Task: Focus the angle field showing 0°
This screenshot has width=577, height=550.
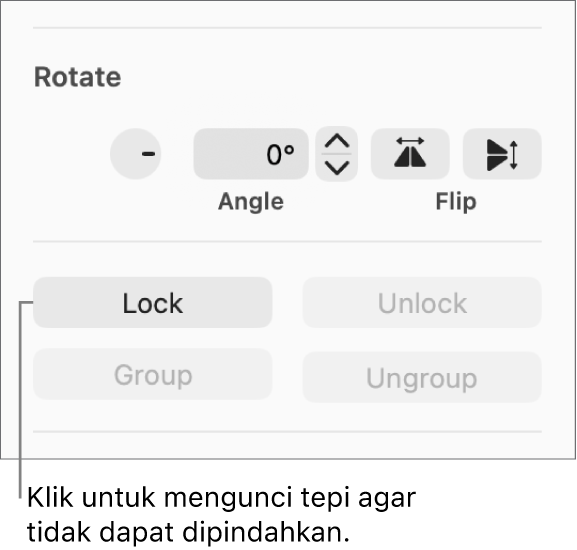Action: click(251, 154)
